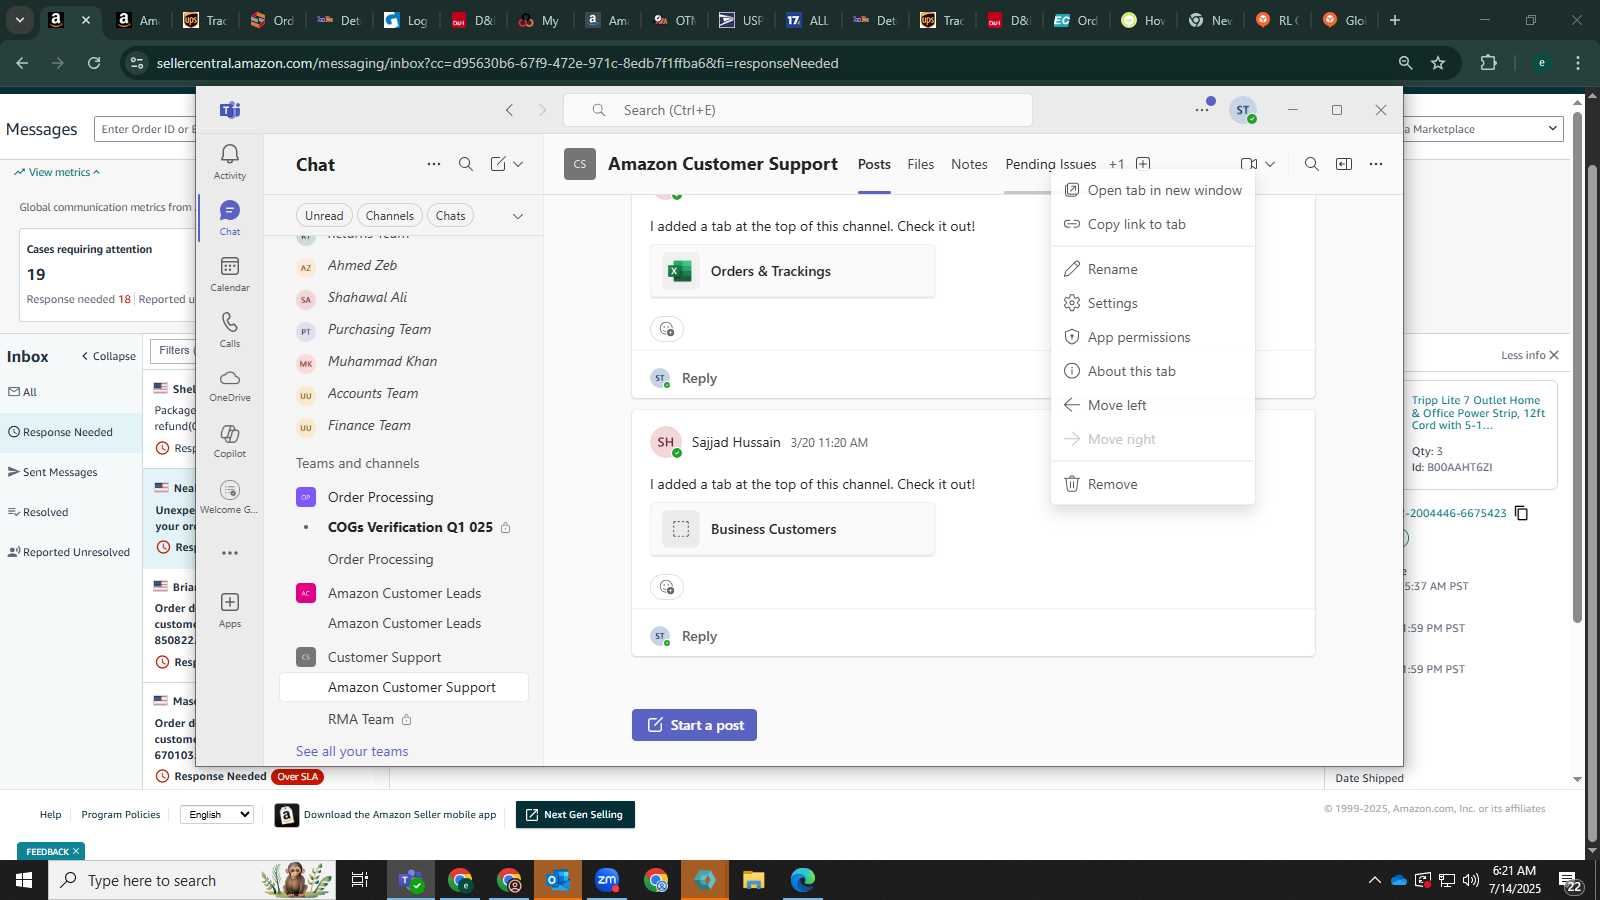Show hidden system tray icons
The image size is (1600, 900).
1374,880
